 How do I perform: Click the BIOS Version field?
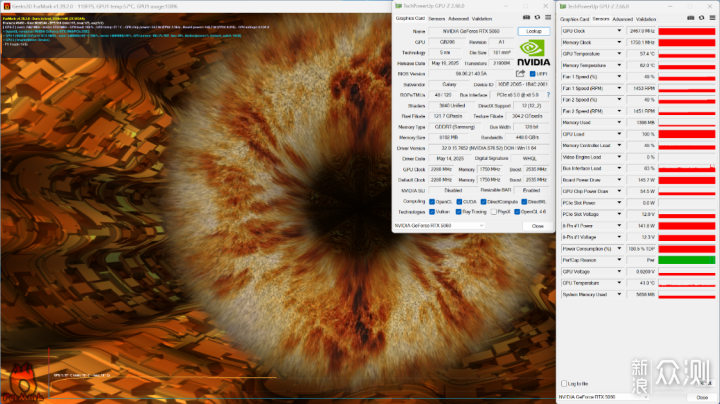[x=471, y=74]
